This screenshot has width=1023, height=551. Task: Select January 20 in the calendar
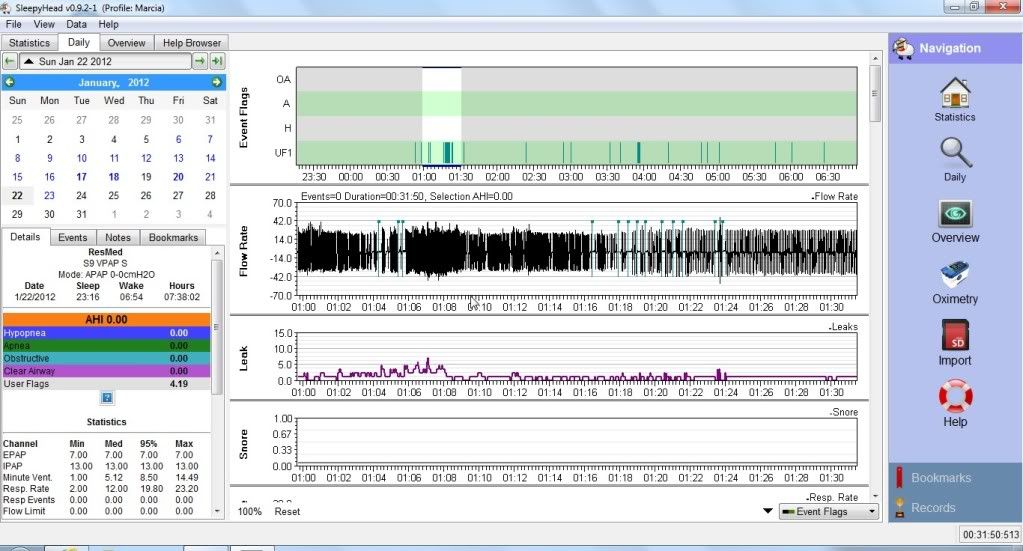pos(178,177)
